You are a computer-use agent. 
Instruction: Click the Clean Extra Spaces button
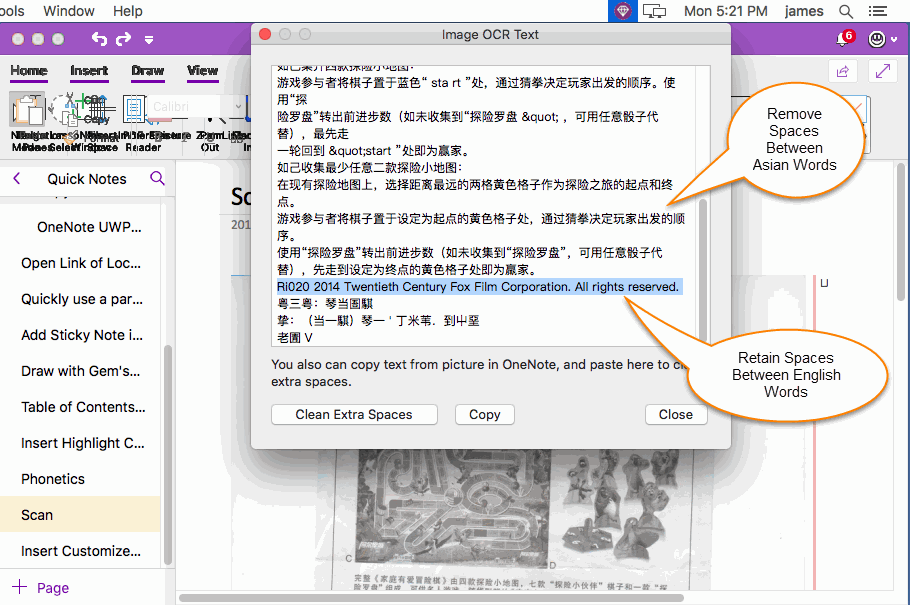point(354,415)
